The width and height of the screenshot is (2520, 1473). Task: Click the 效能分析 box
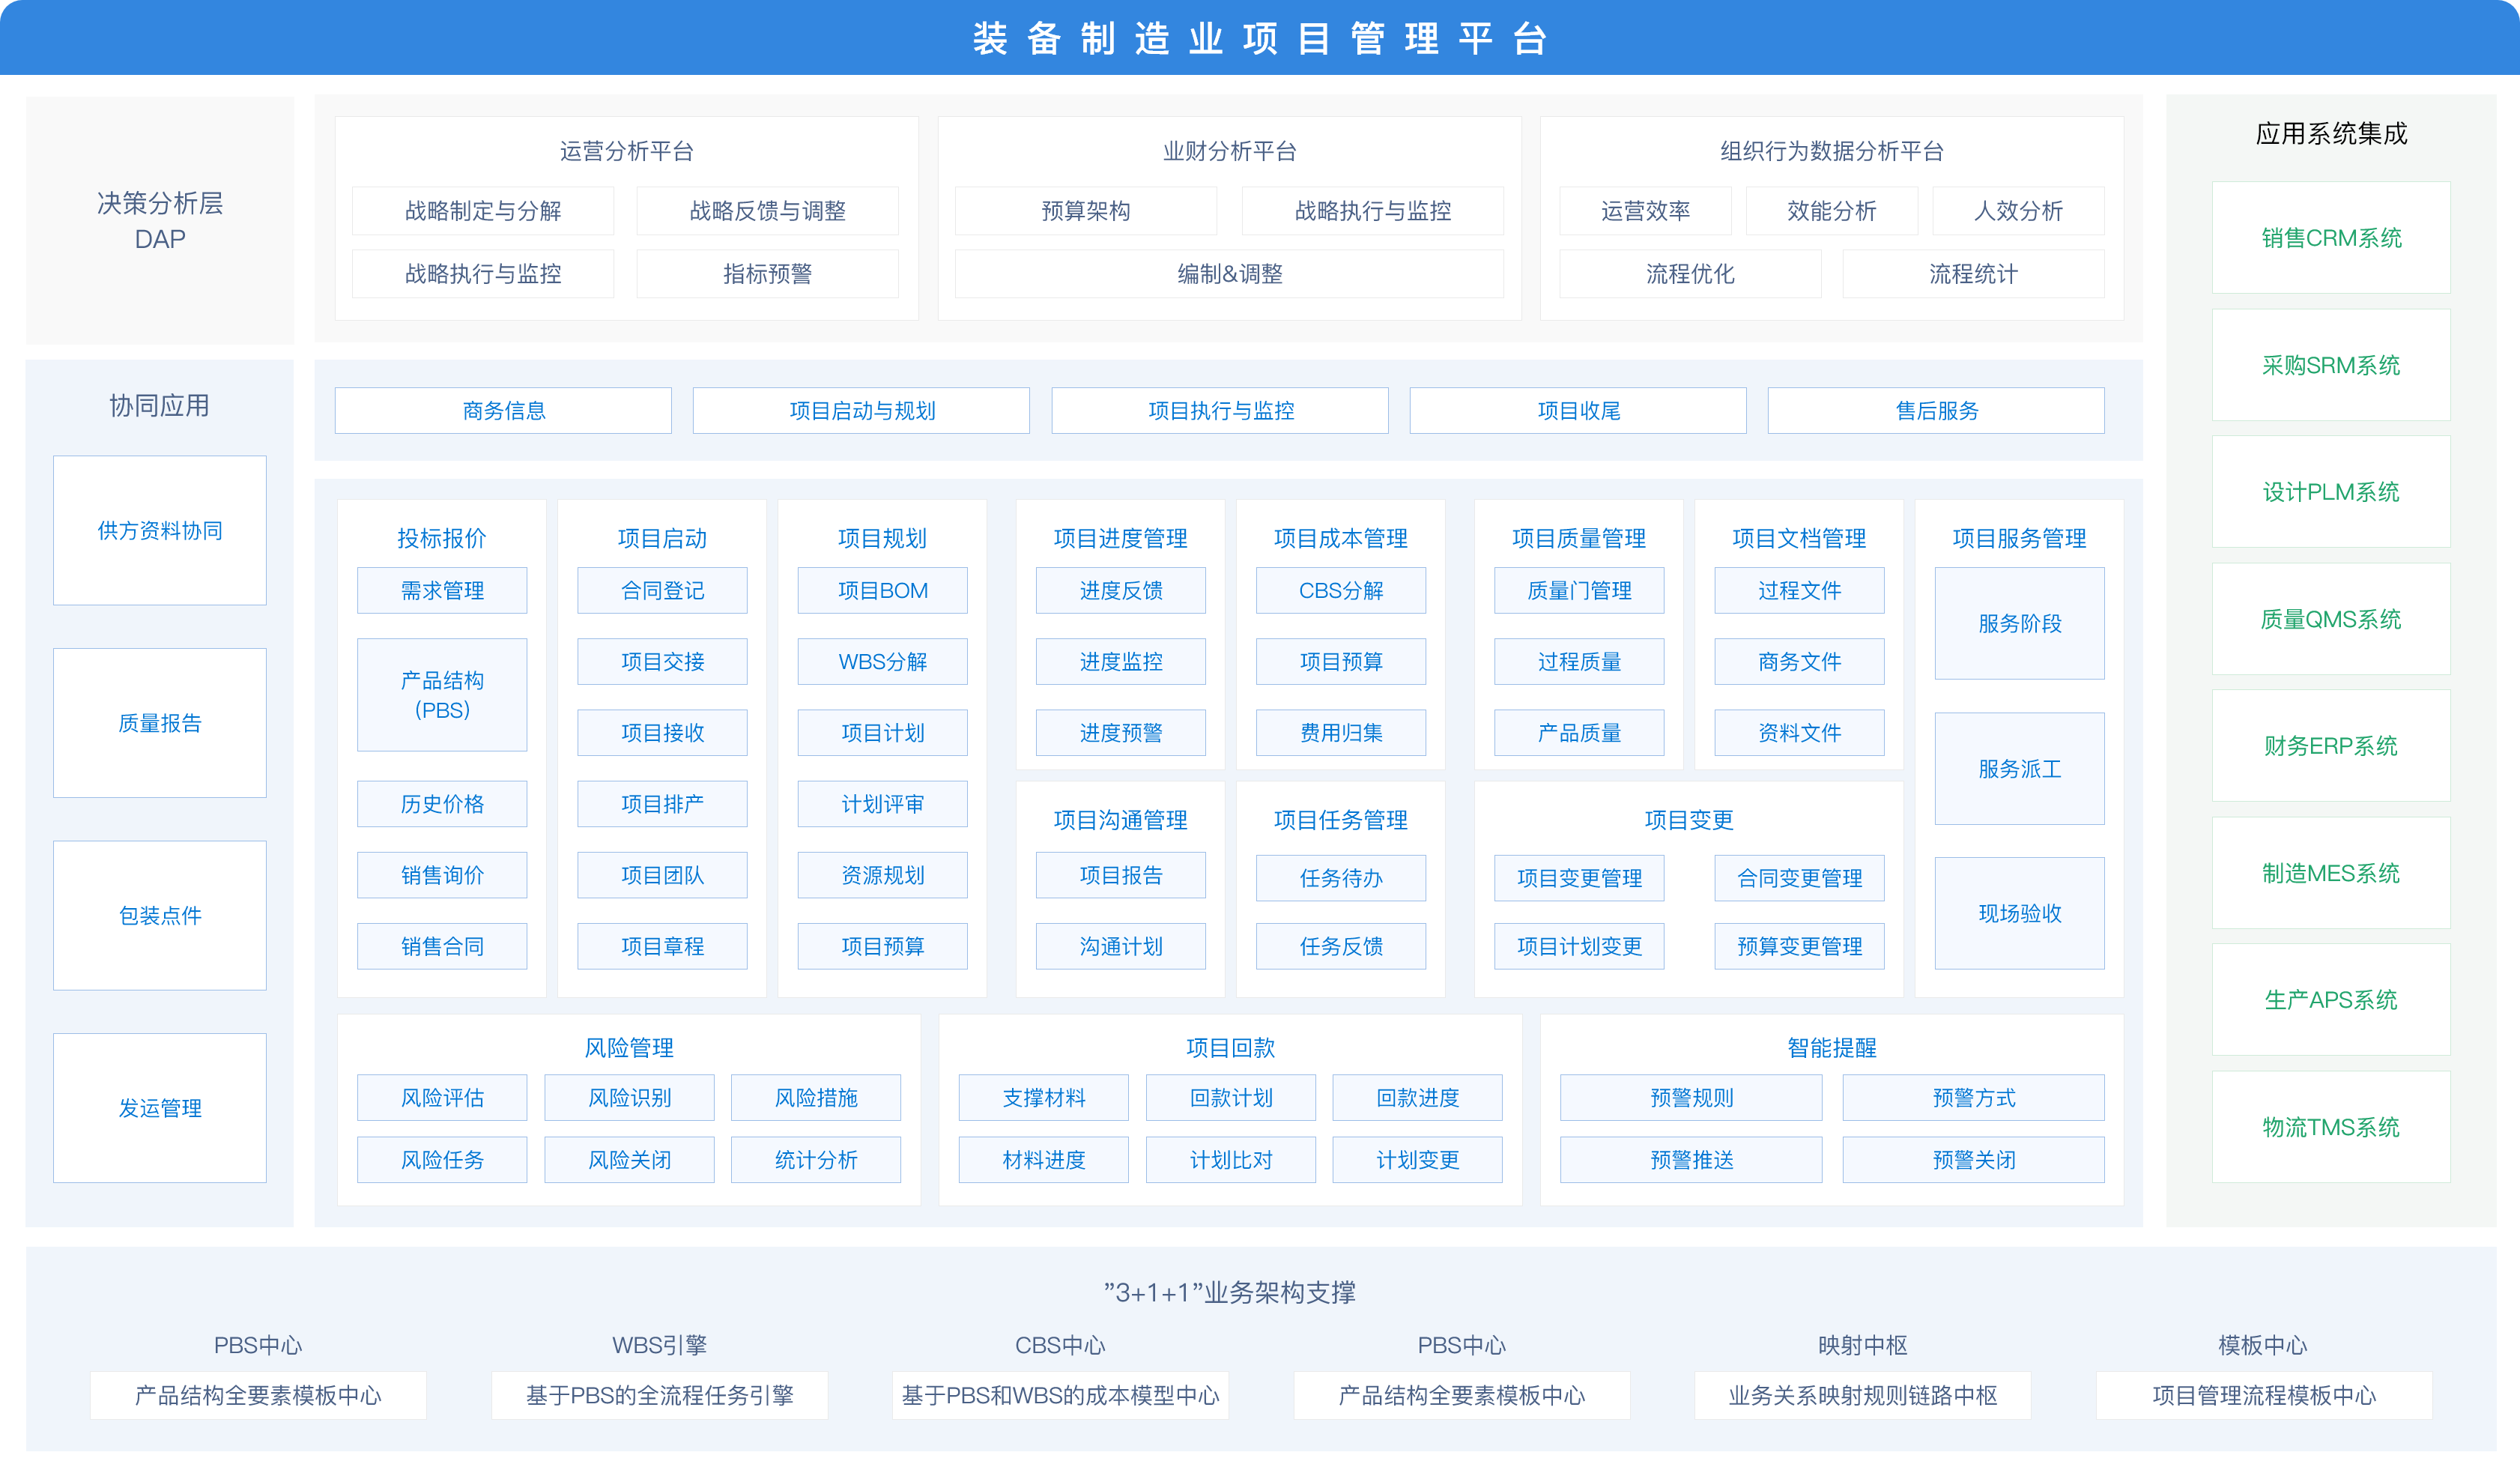click(1832, 211)
